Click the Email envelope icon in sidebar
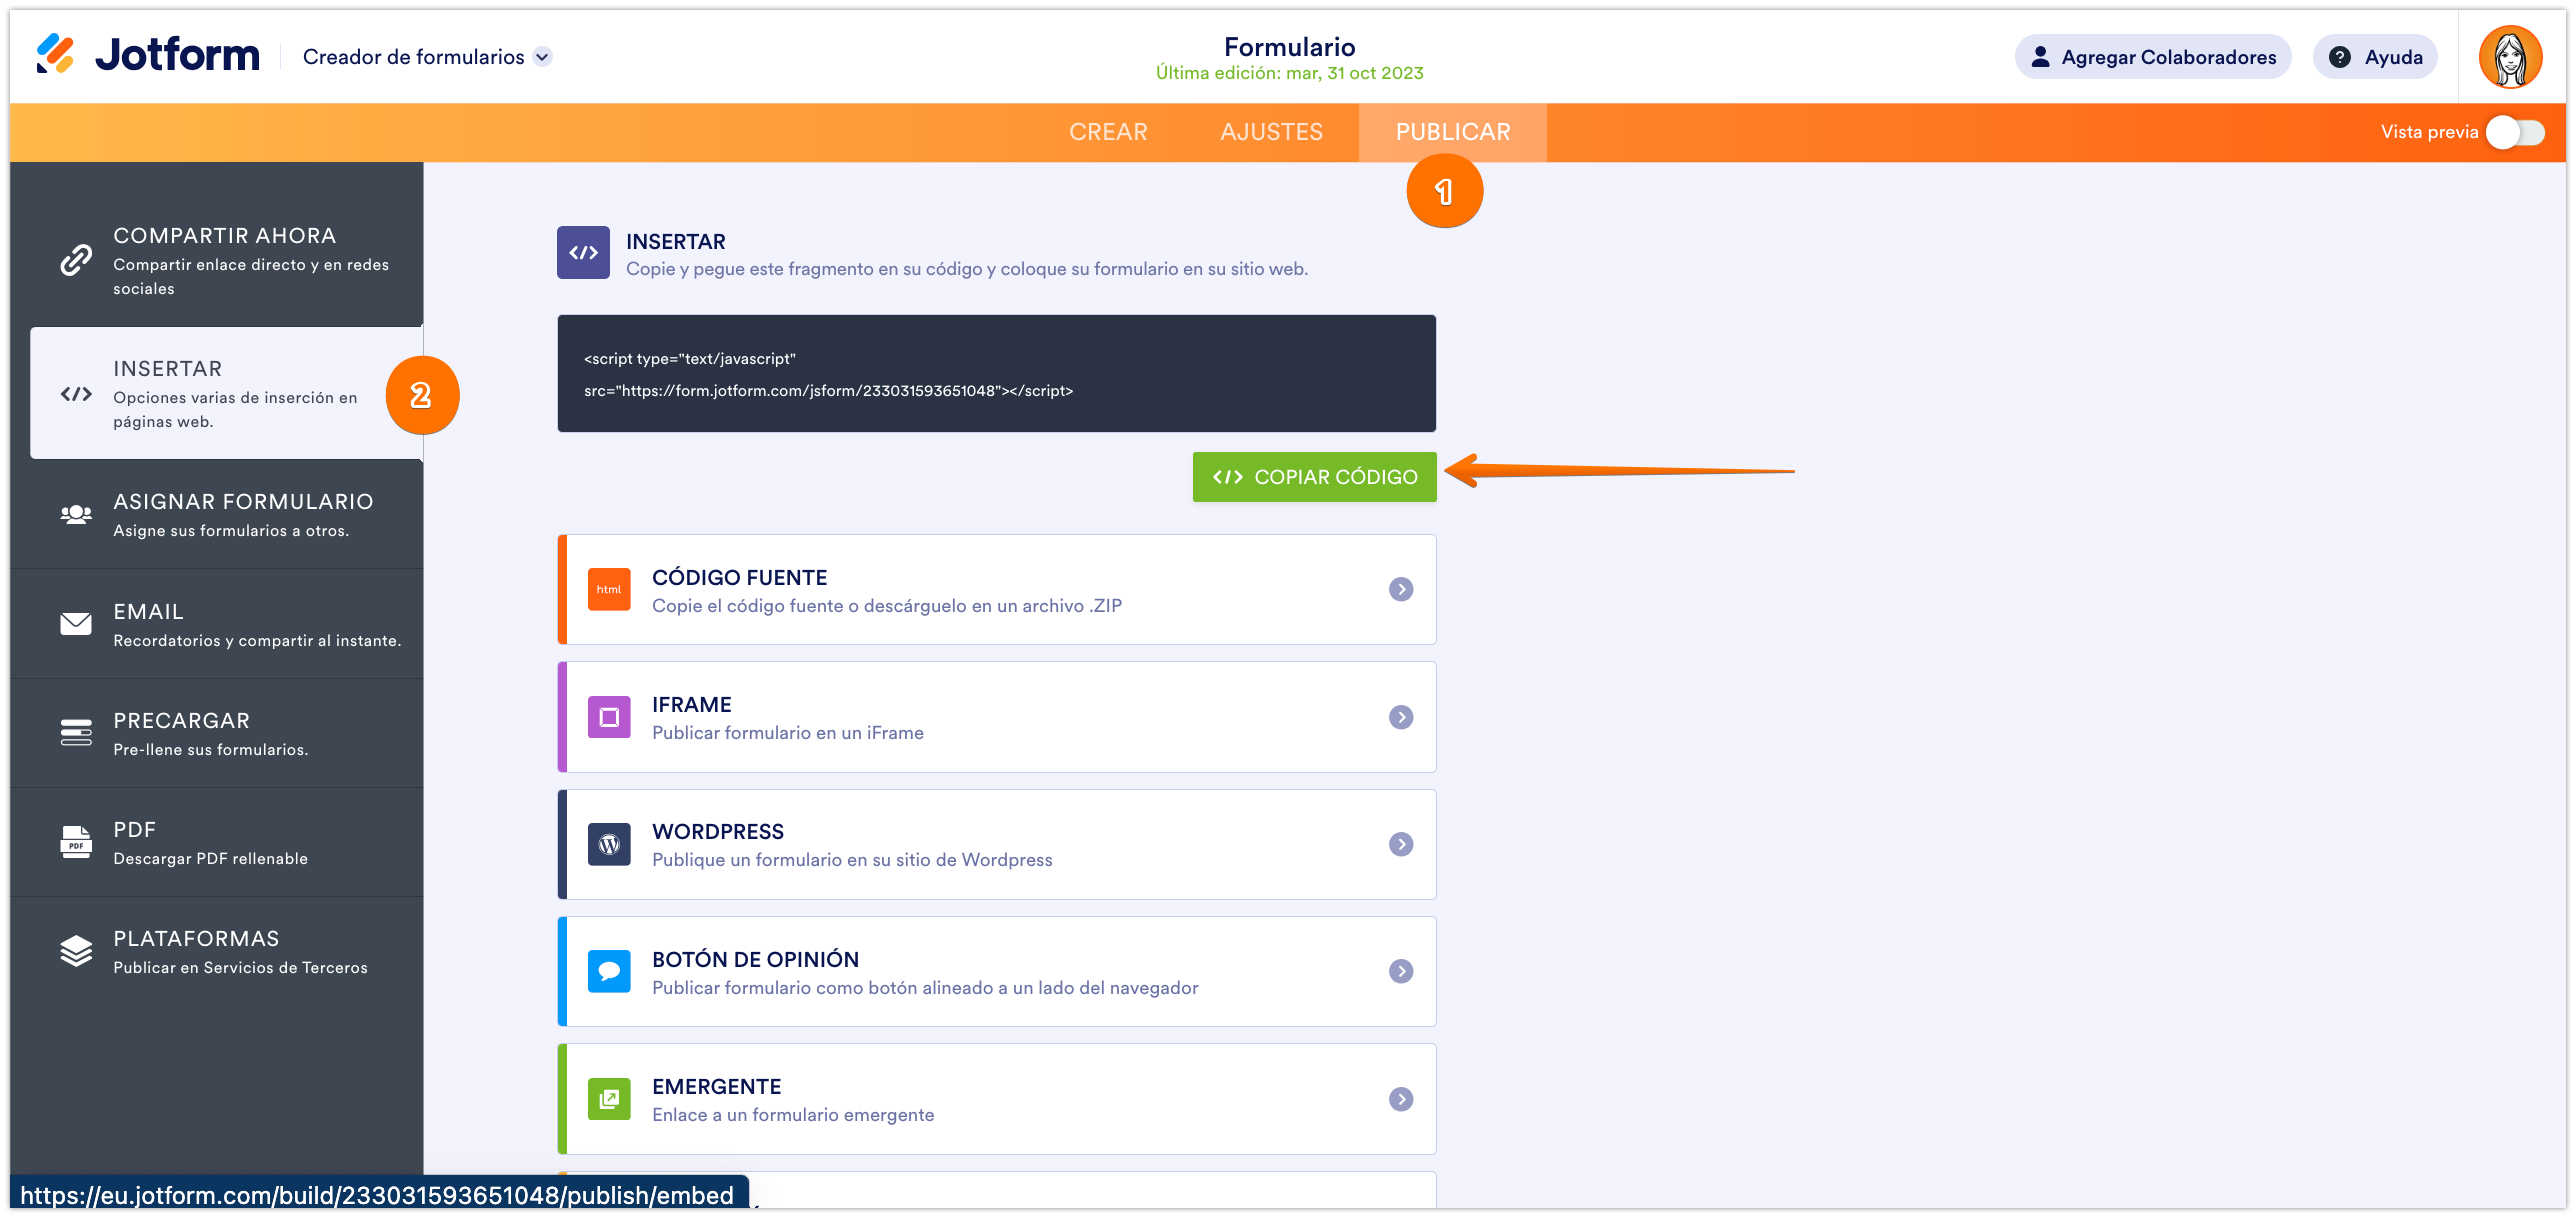 tap(76, 625)
